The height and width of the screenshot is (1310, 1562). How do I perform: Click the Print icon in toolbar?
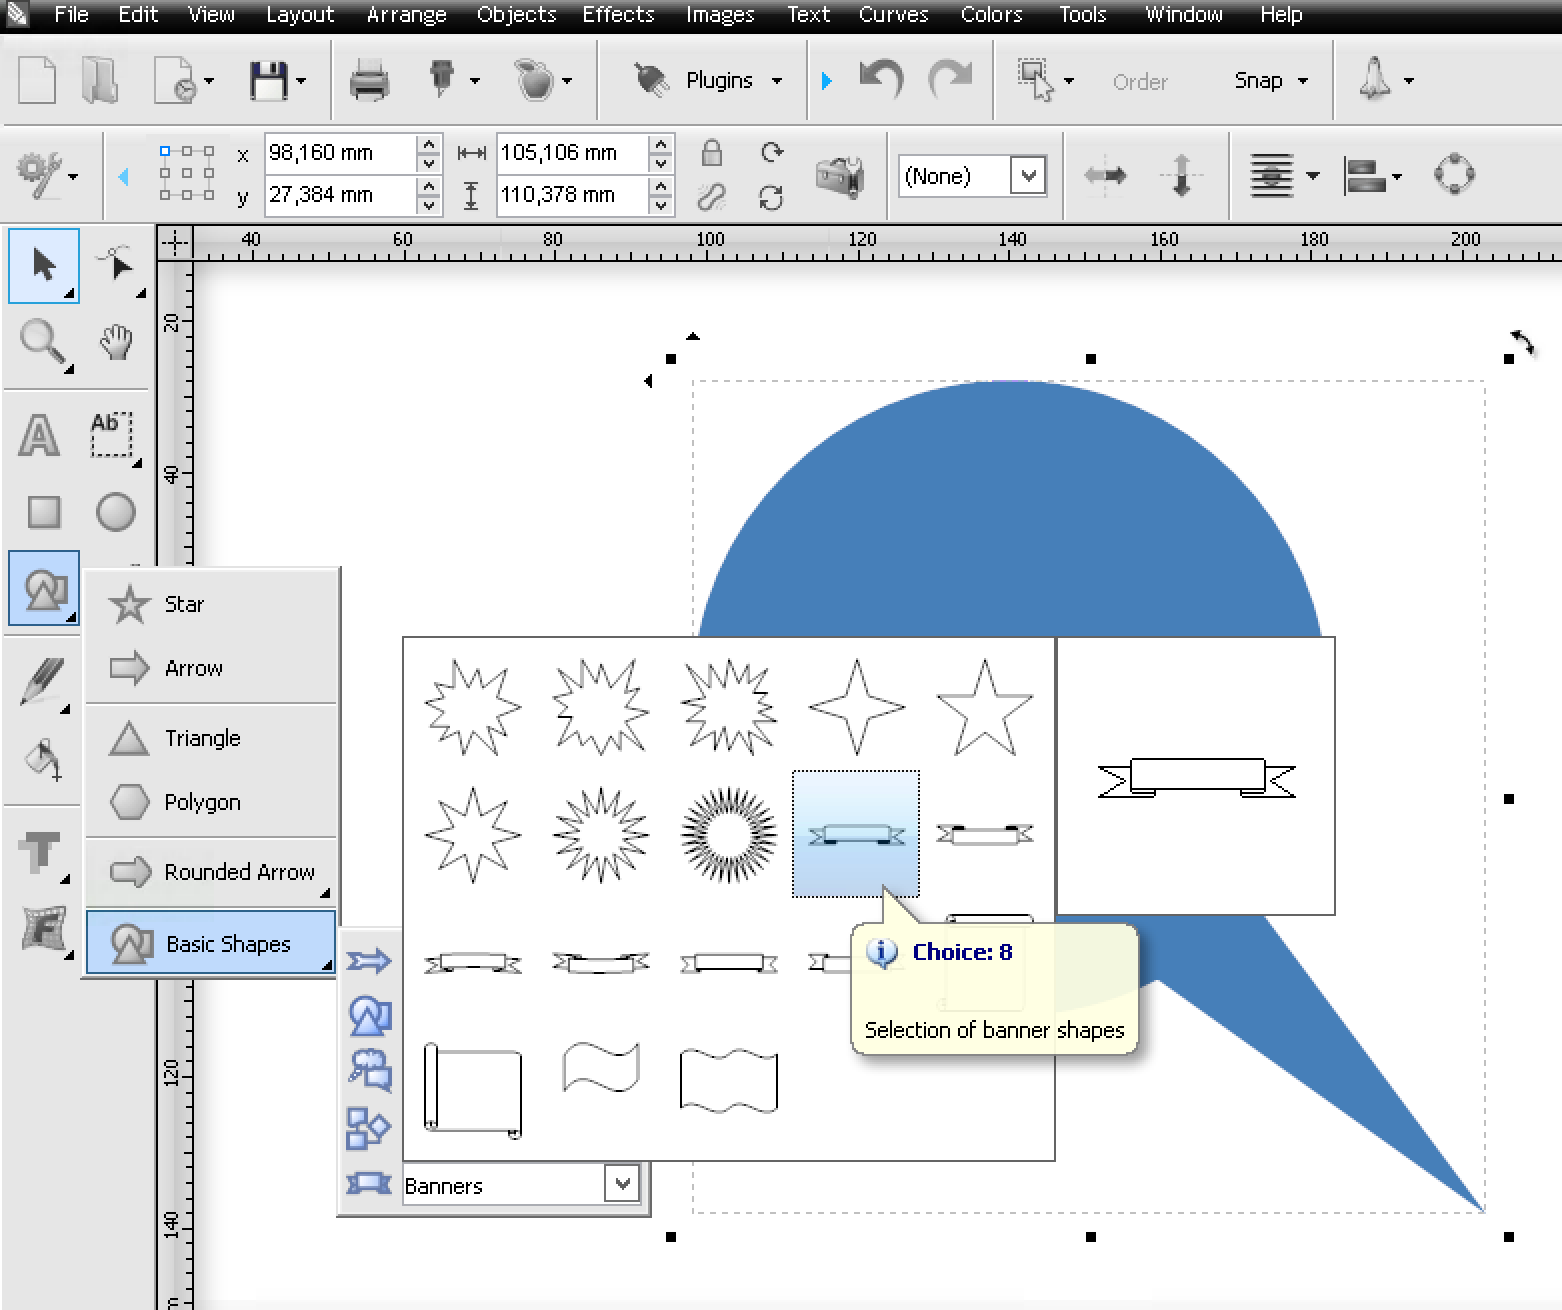[369, 80]
